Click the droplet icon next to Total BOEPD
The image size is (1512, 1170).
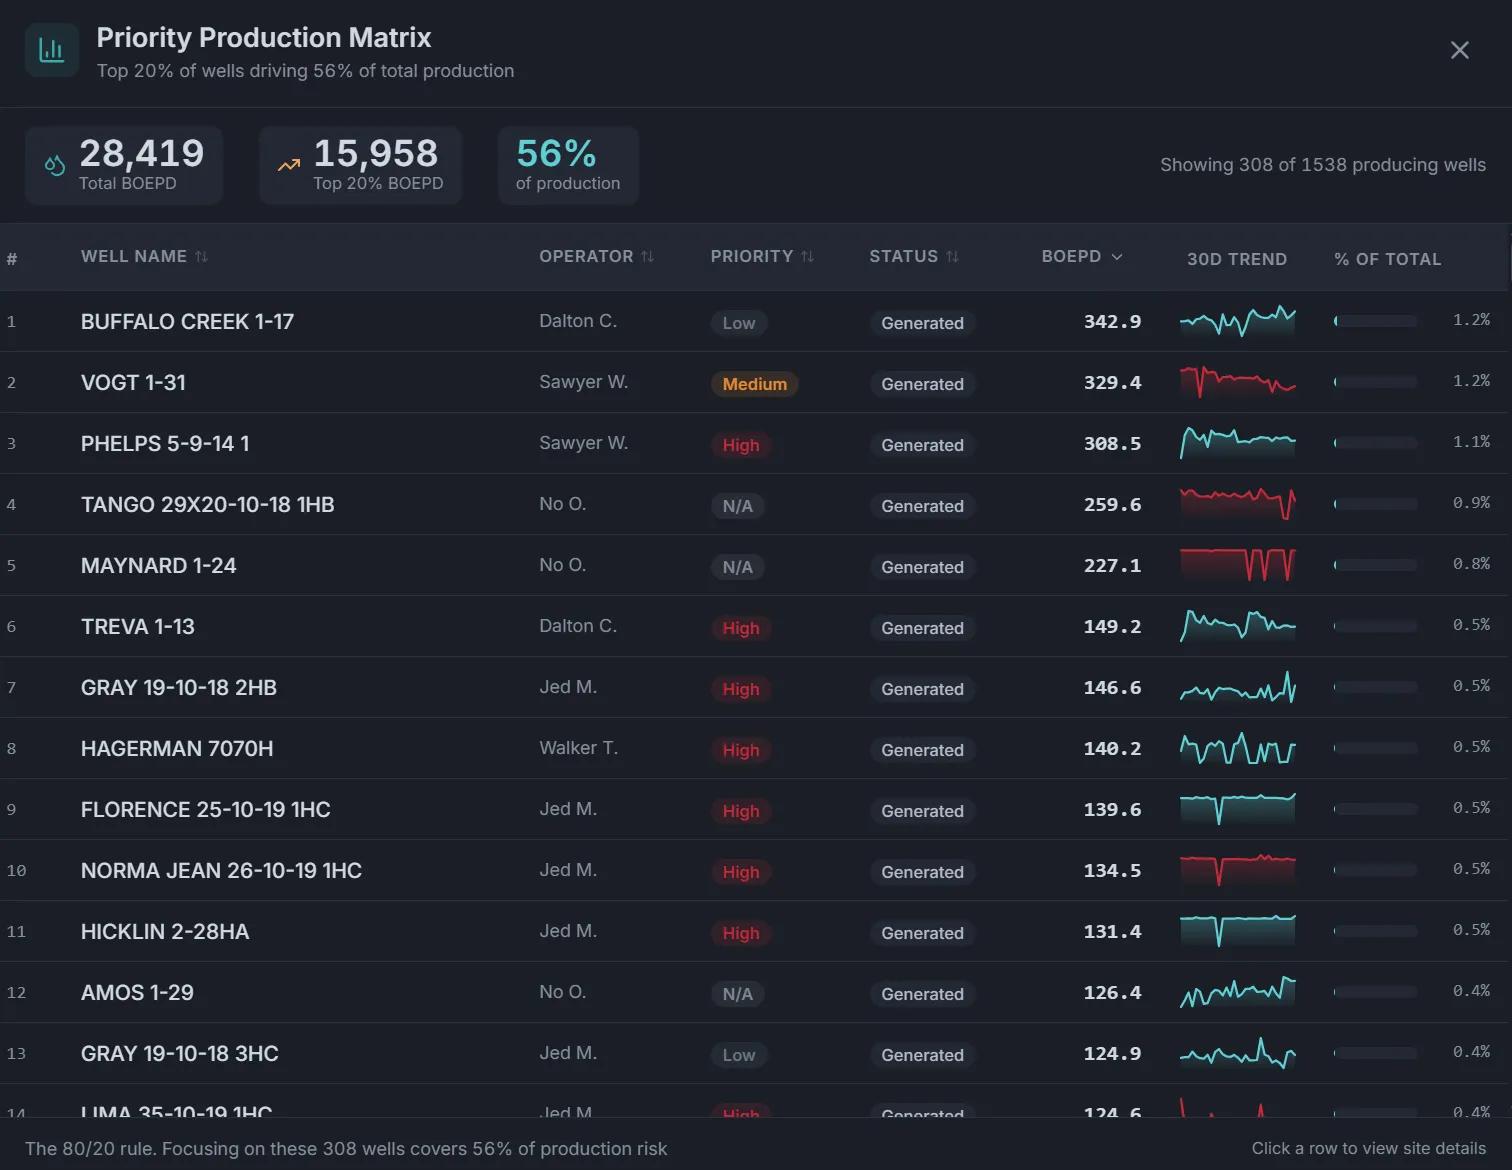click(55, 165)
